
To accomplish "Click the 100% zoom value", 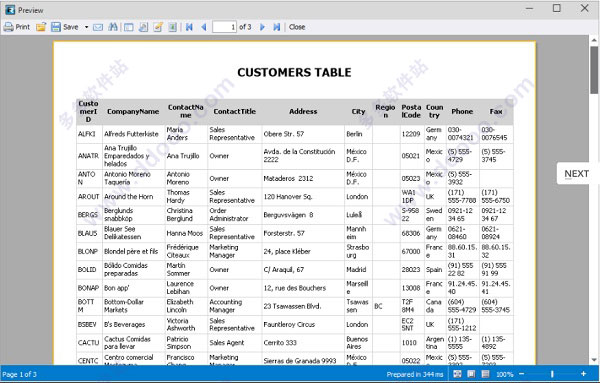I will (505, 374).
